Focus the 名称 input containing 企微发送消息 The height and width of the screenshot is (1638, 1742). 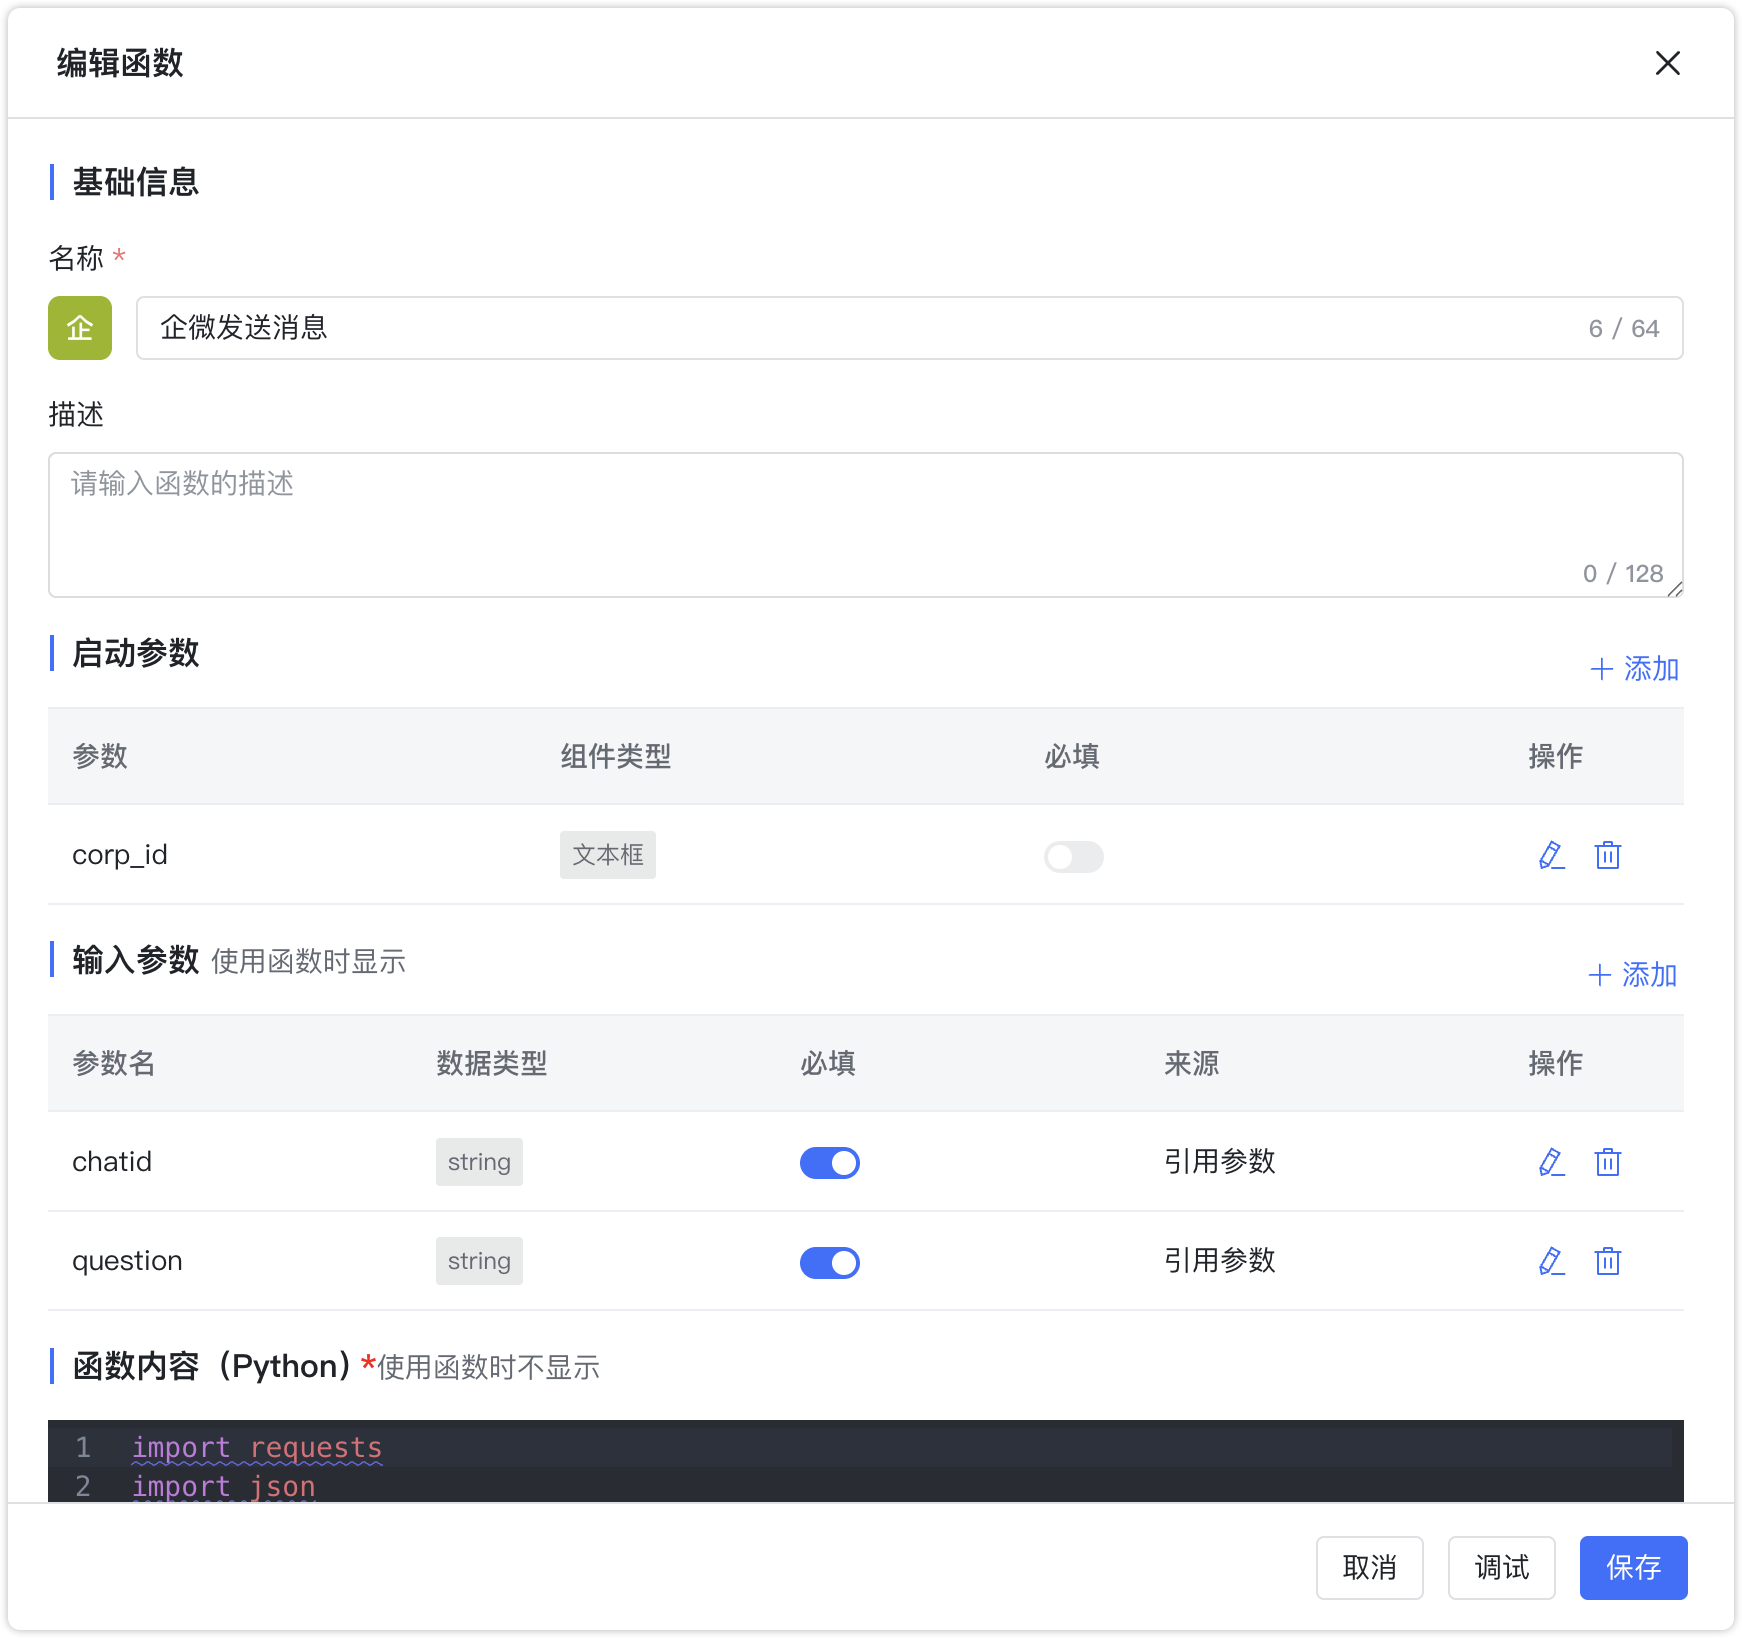point(910,328)
